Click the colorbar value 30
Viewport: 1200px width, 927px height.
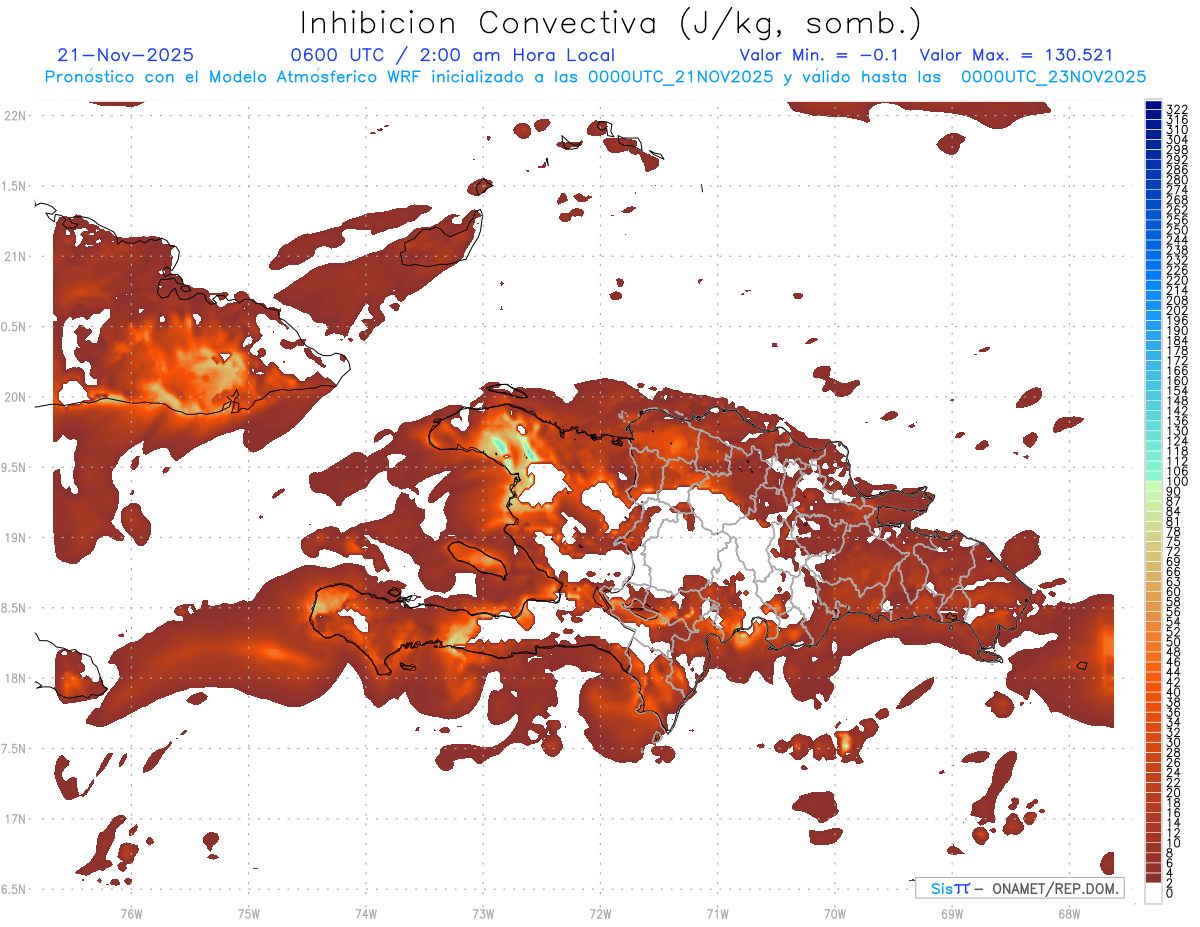1174,743
